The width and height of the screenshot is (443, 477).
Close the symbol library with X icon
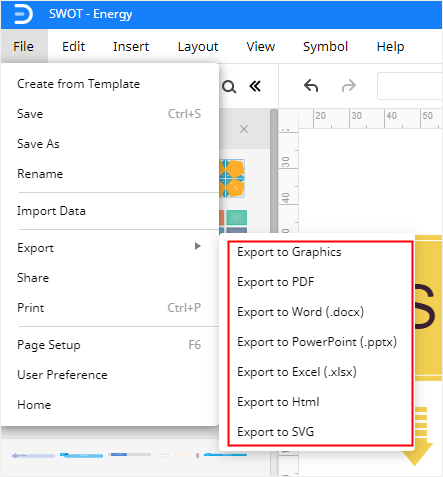coord(244,129)
